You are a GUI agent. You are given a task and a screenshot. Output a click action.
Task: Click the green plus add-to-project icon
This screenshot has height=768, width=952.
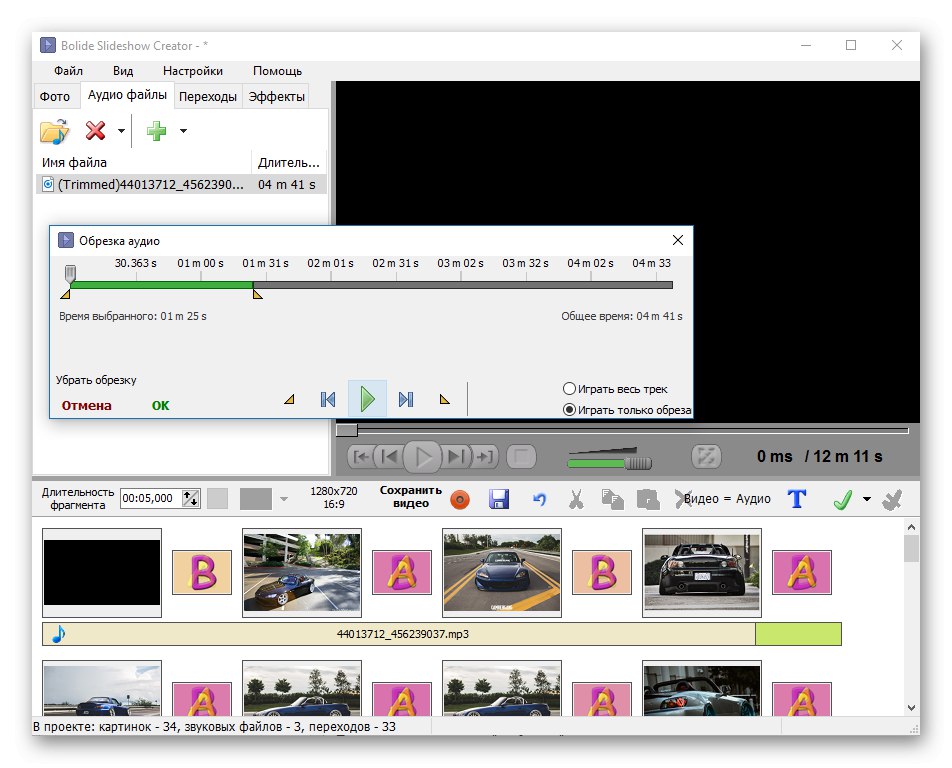coord(157,131)
